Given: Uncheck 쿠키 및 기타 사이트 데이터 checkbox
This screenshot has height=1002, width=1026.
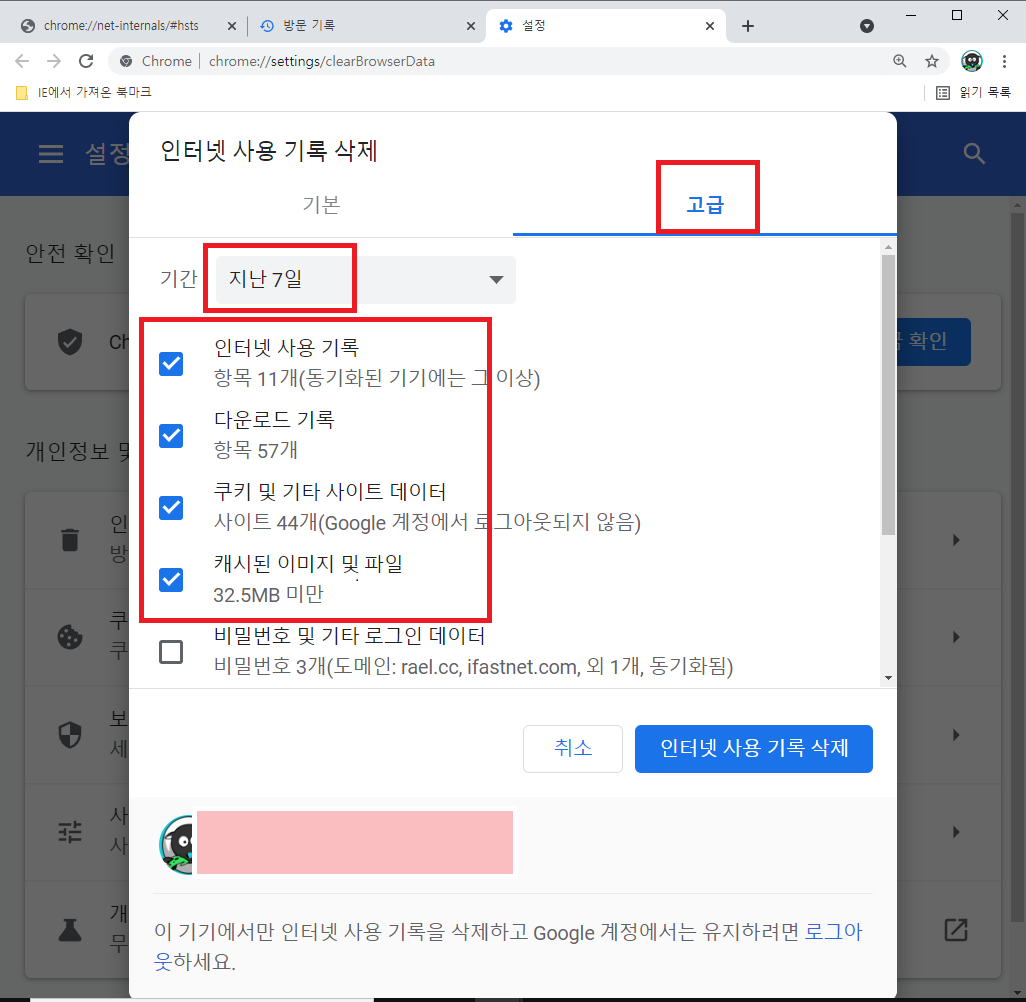Looking at the screenshot, I should tap(171, 507).
